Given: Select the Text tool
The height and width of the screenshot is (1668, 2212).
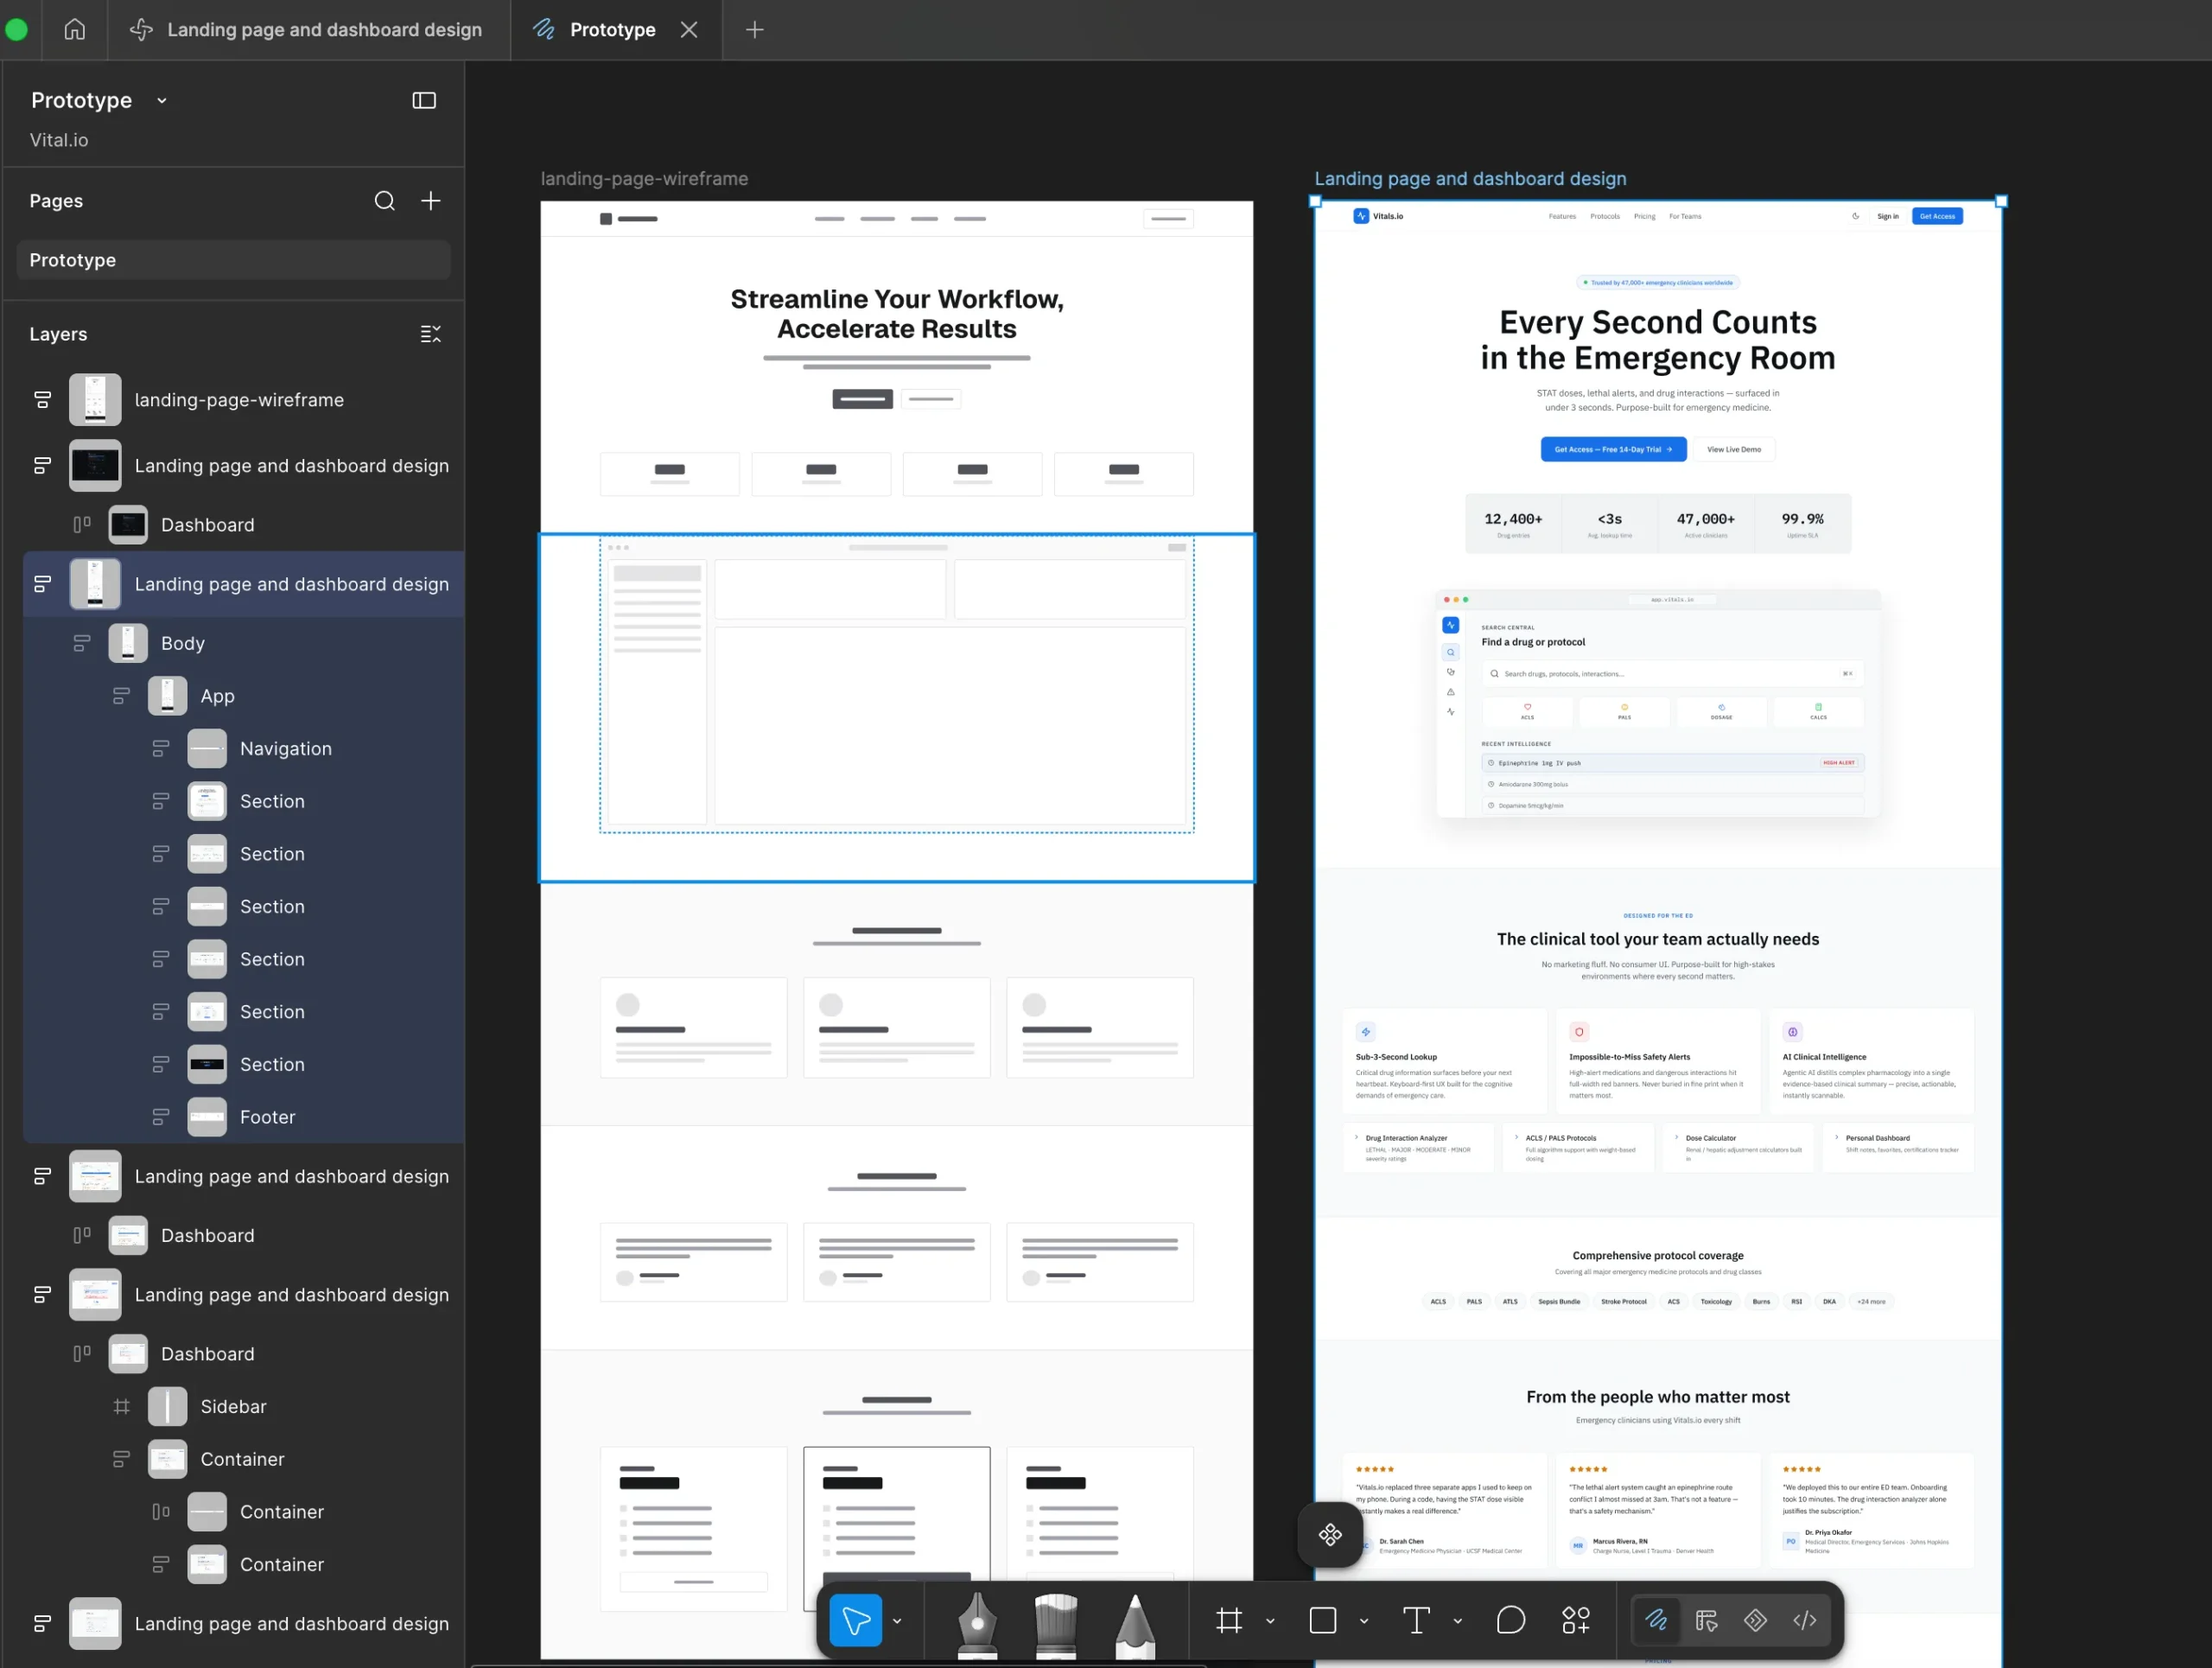Looking at the screenshot, I should pyautogui.click(x=1416, y=1620).
